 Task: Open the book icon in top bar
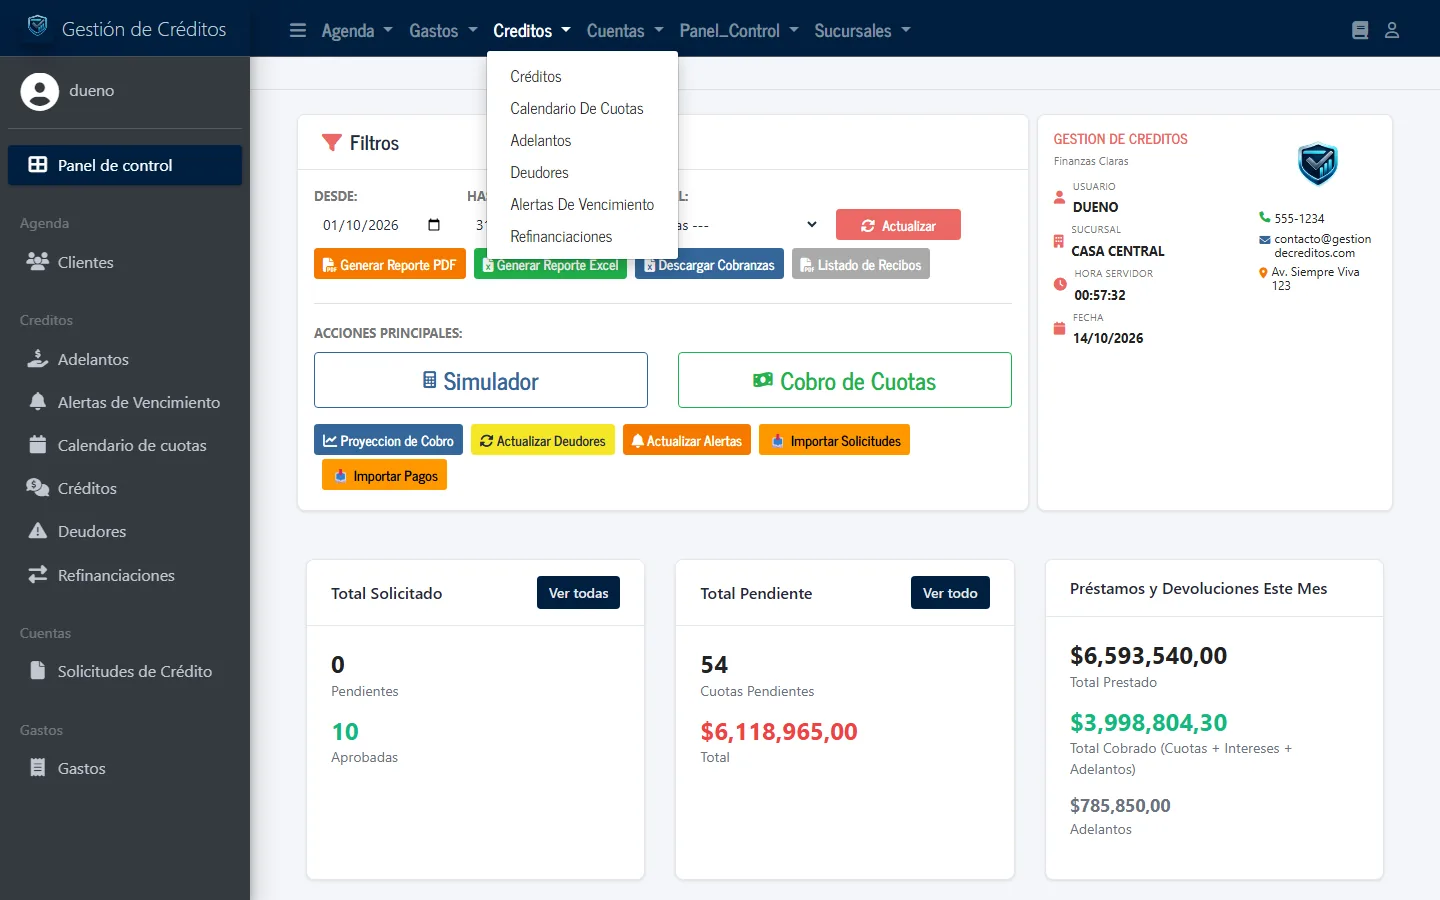coord(1360,30)
